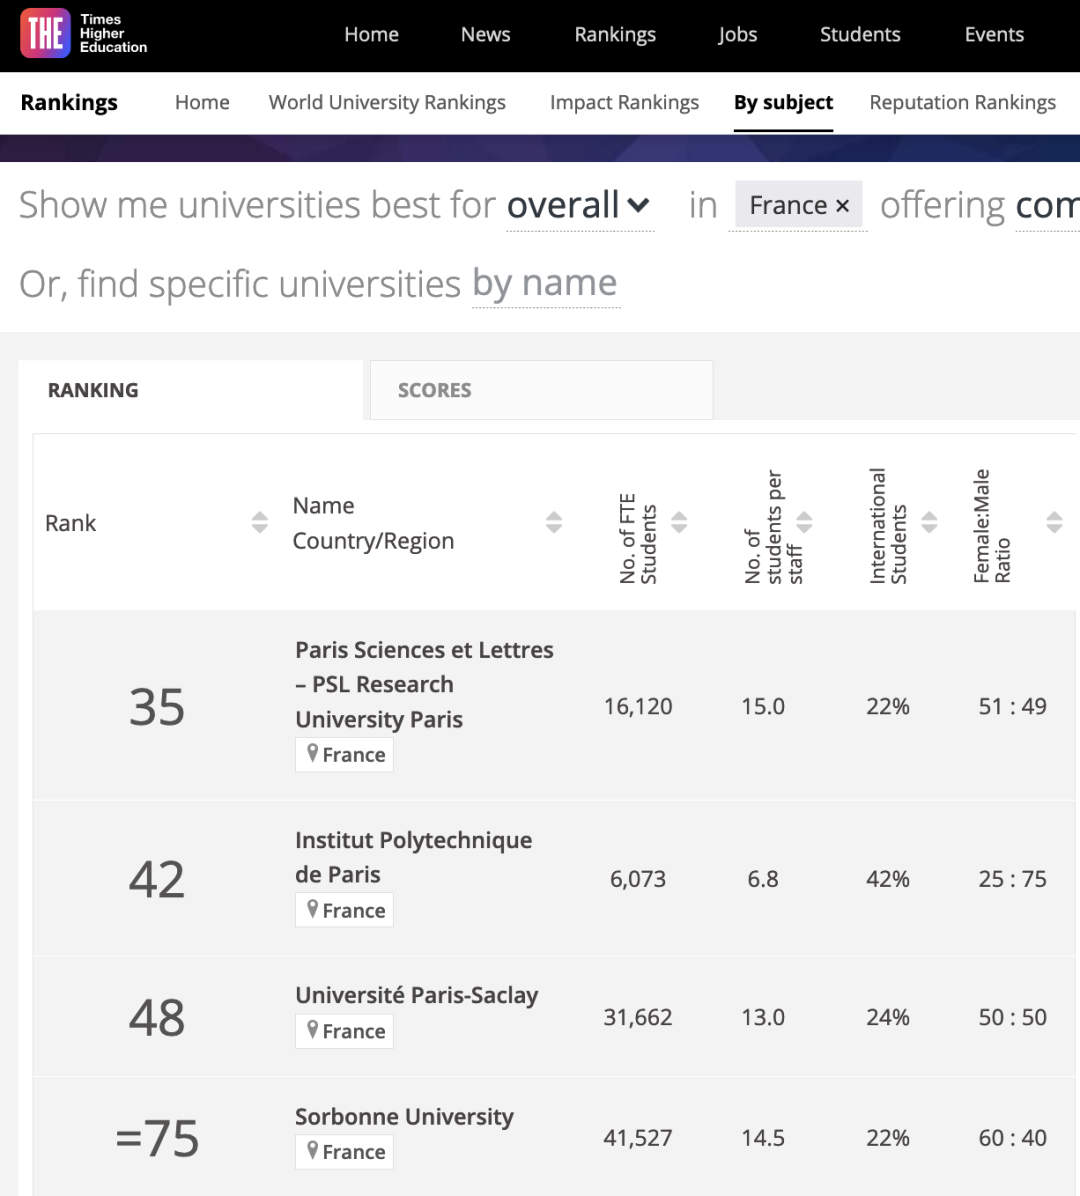Switch to the SCORES tab
The height and width of the screenshot is (1196, 1080).
(x=542, y=390)
